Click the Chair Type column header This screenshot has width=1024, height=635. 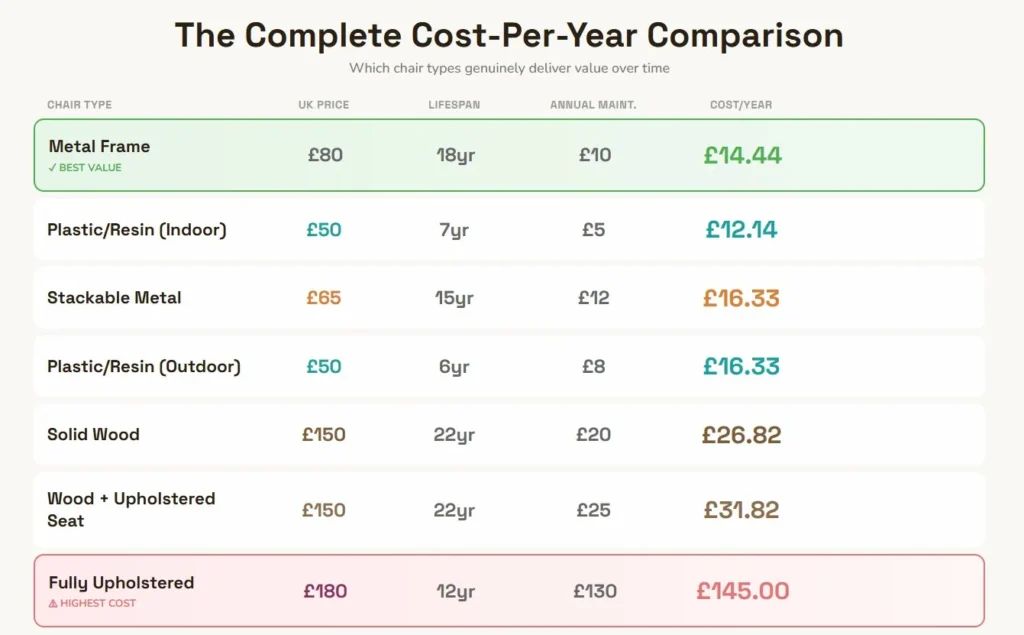(x=79, y=105)
